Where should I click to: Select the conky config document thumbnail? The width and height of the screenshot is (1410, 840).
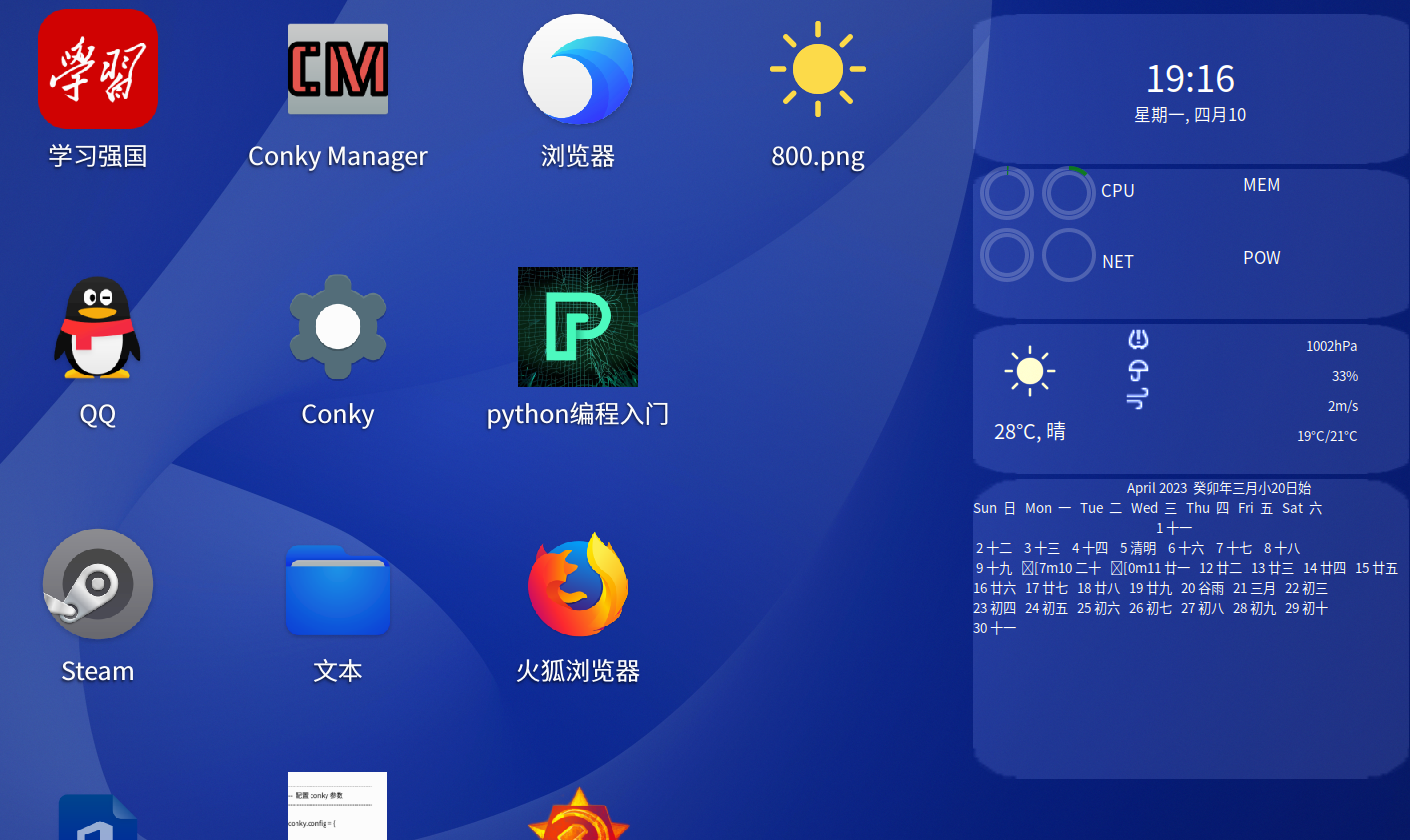pos(337,806)
